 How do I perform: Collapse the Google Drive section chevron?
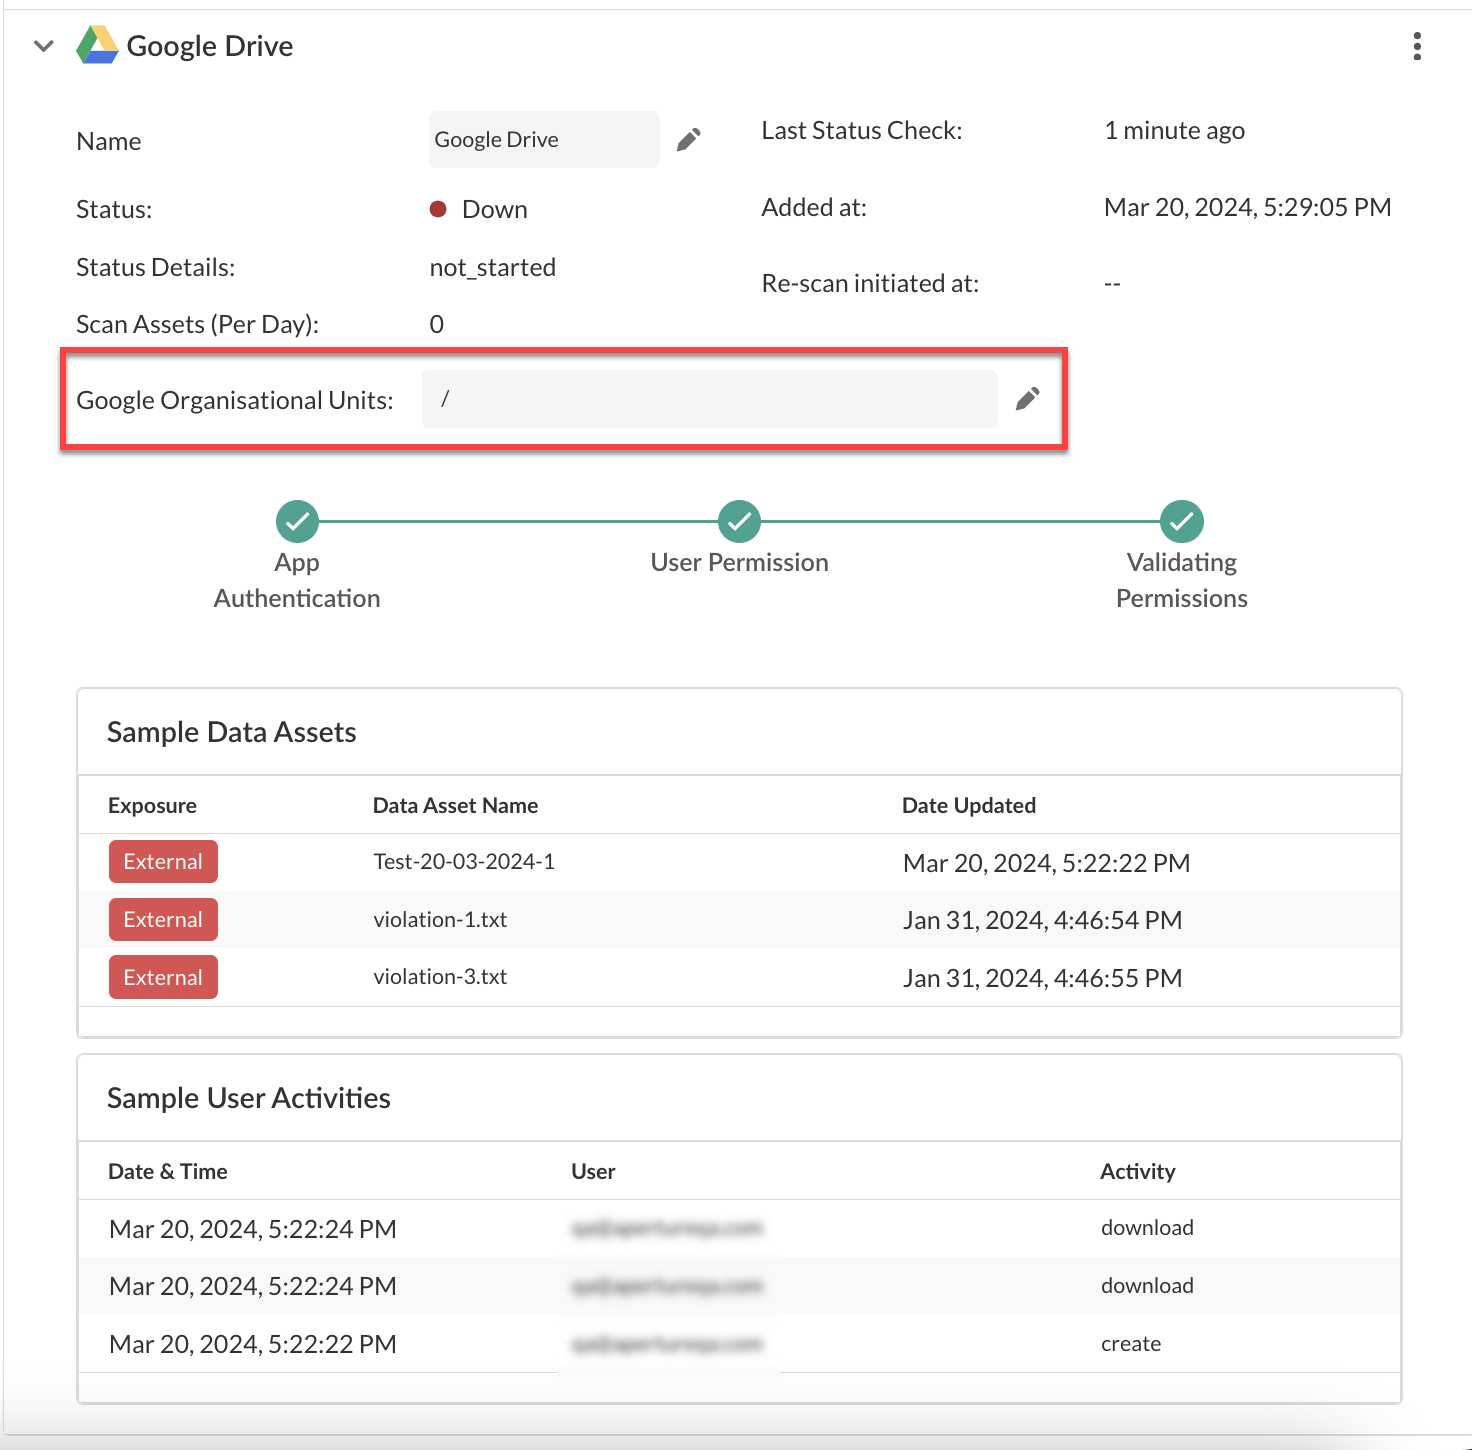tap(43, 46)
